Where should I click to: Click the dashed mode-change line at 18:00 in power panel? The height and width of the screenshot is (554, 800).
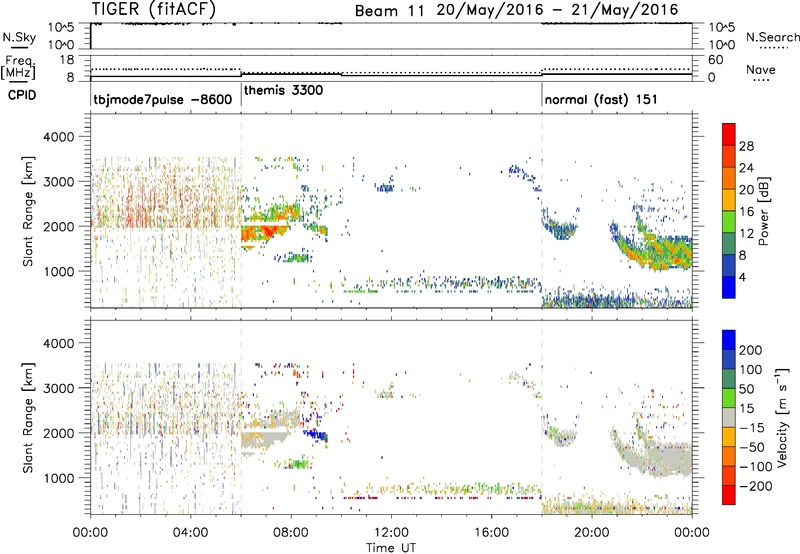[542, 209]
